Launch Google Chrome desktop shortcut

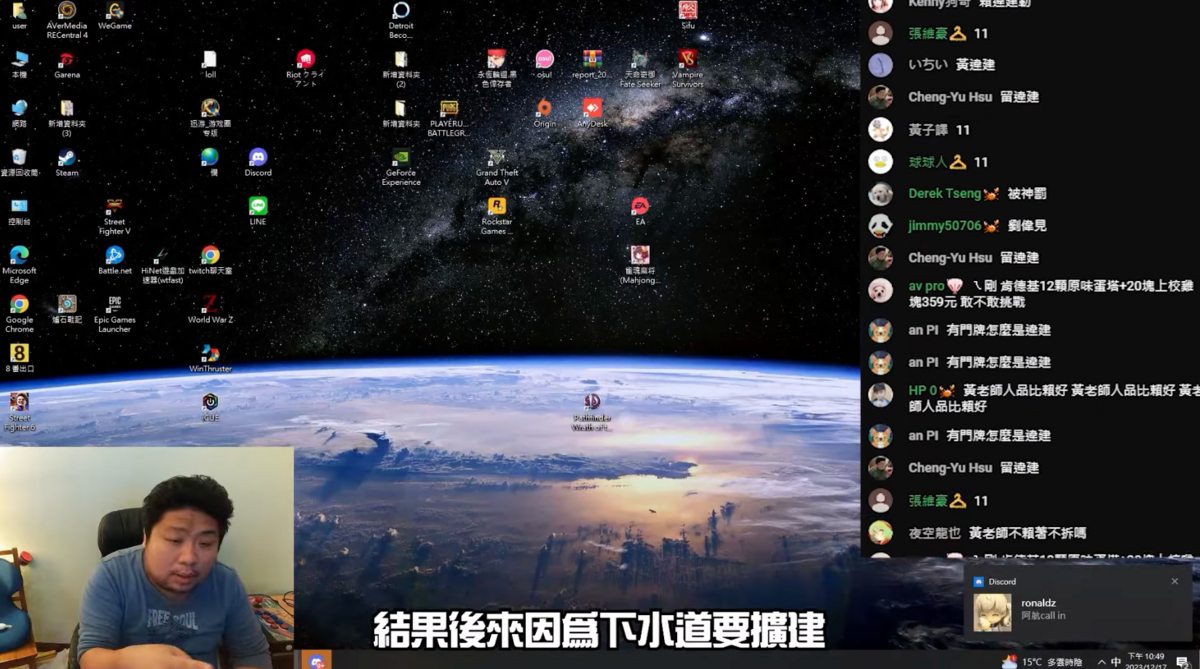[19, 314]
